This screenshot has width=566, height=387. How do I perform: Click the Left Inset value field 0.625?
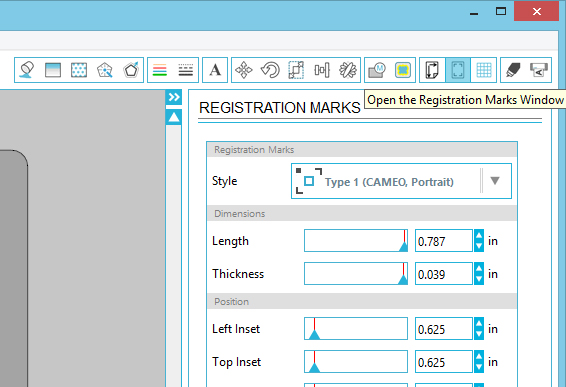point(444,329)
